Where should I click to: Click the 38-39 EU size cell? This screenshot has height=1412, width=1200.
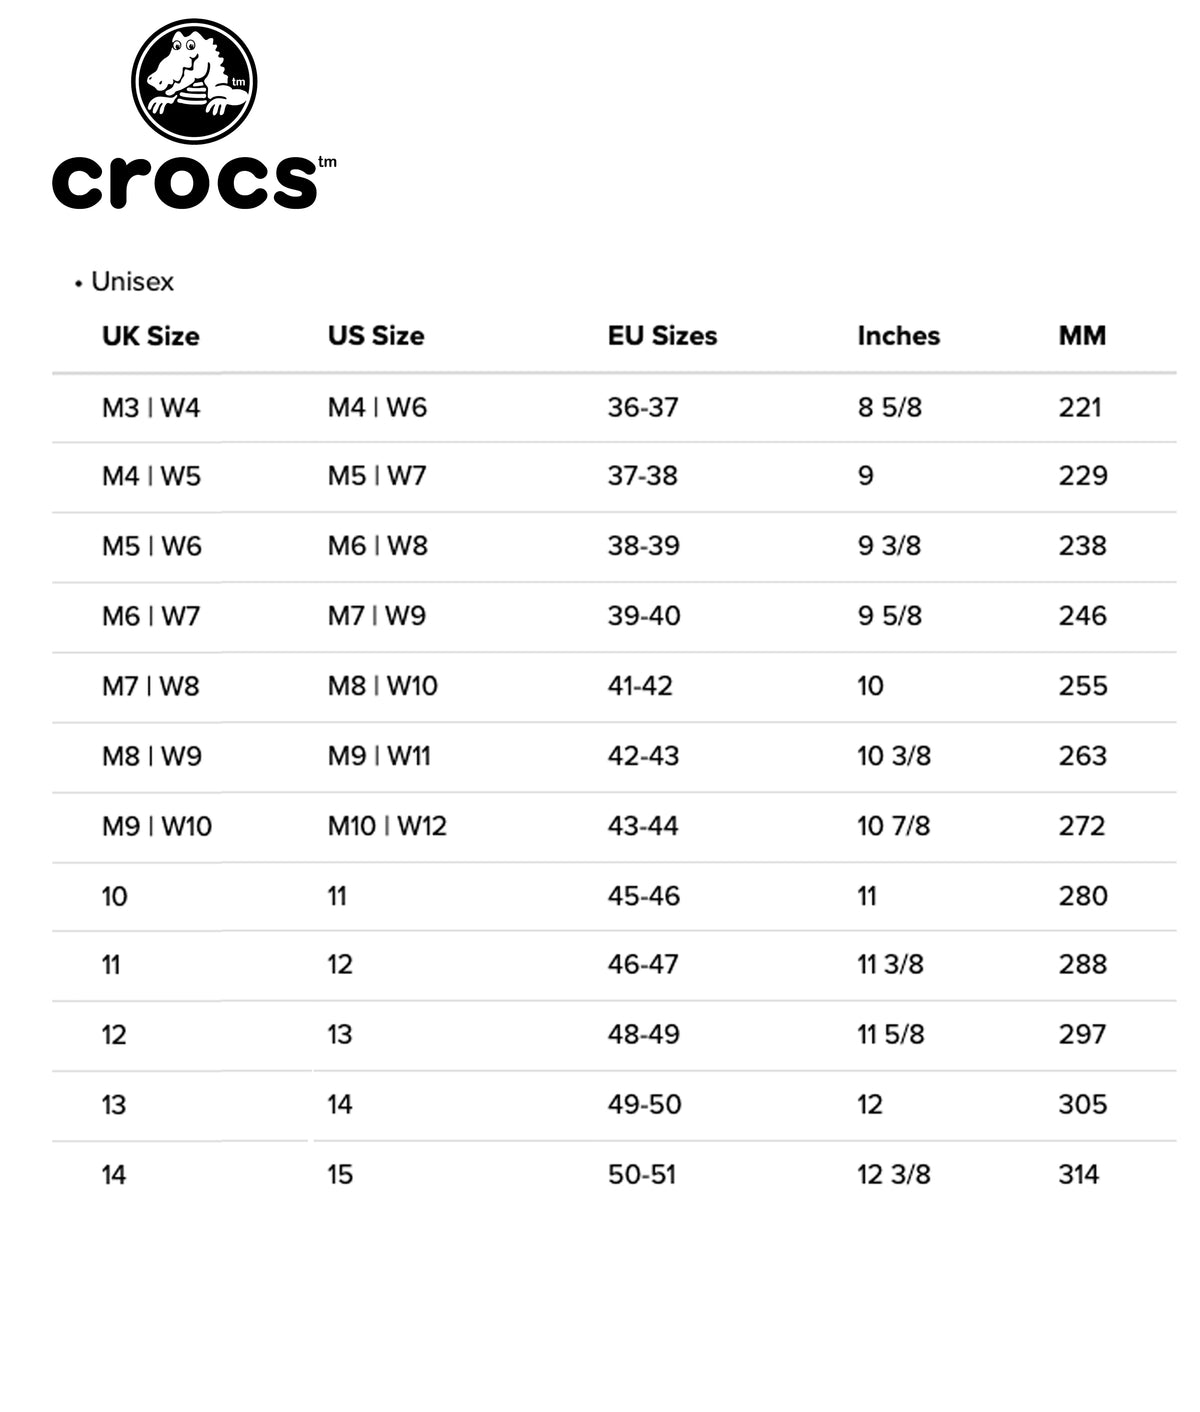click(644, 546)
